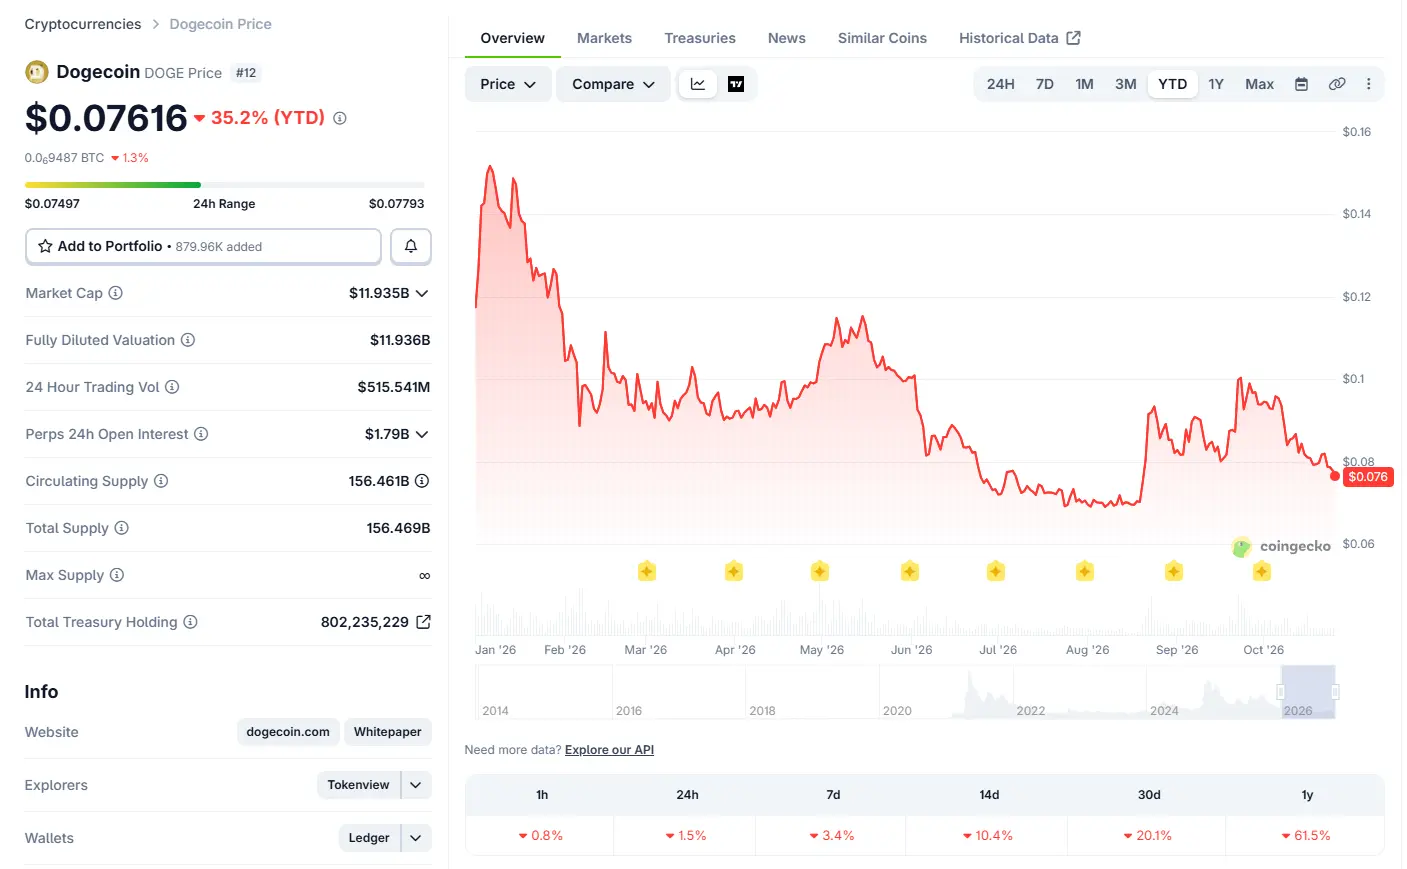Switch to the Markets tab
This screenshot has height=869, width=1407.
(604, 38)
